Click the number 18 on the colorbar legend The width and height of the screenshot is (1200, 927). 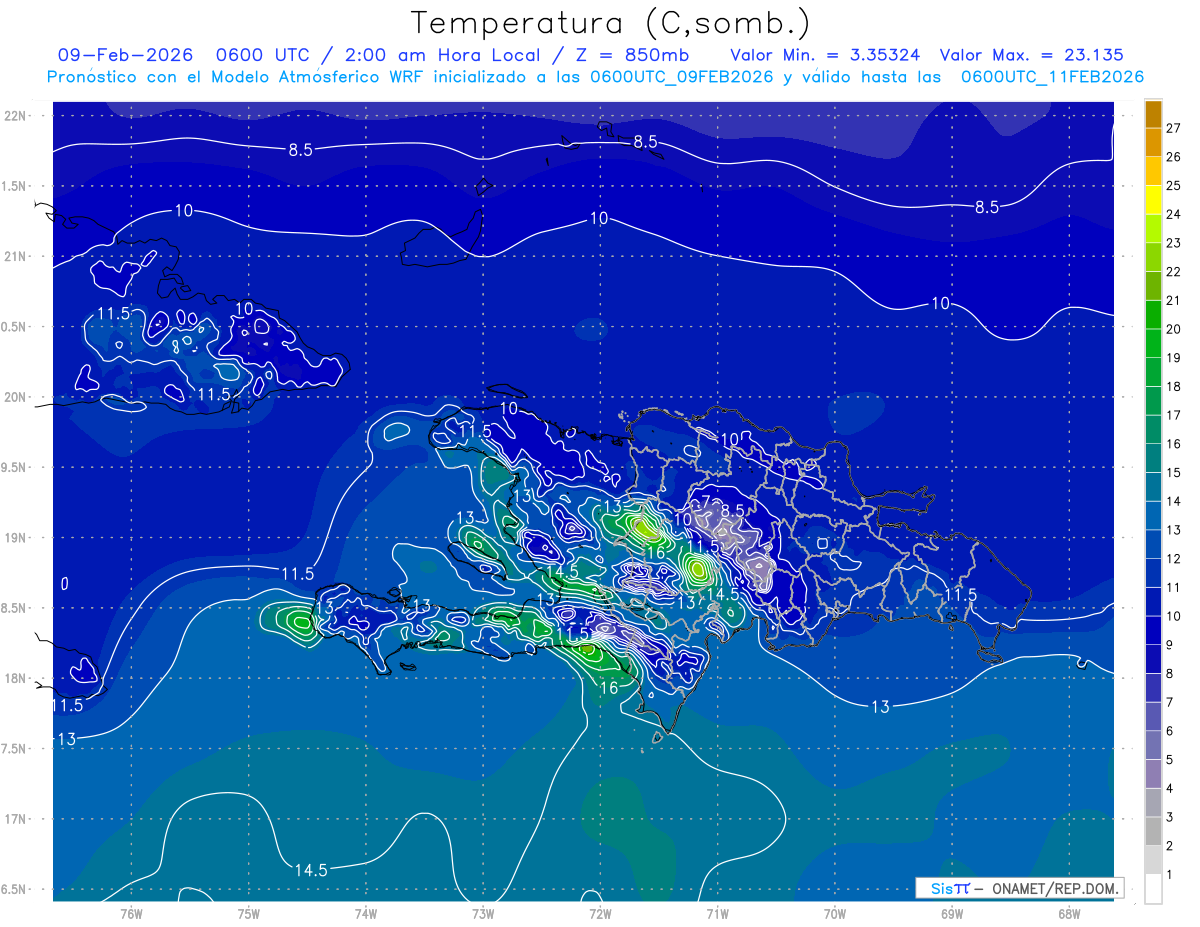(1173, 386)
